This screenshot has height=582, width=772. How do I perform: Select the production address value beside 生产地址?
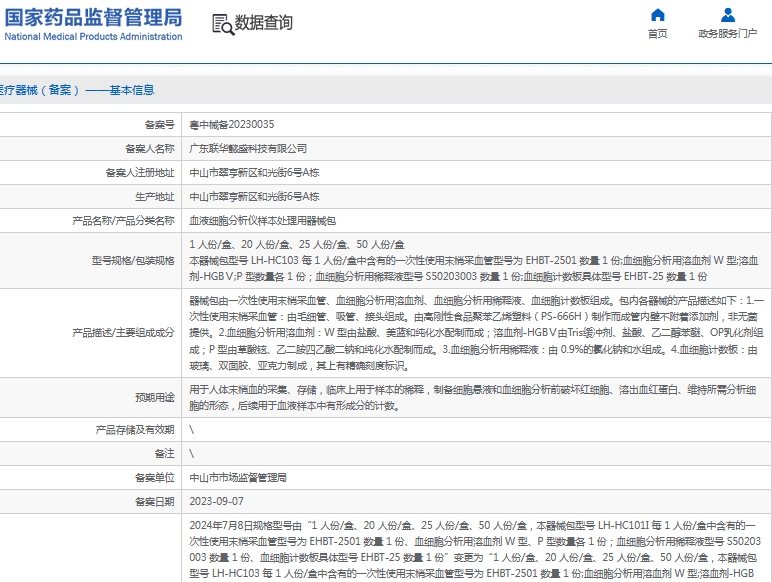click(x=255, y=197)
